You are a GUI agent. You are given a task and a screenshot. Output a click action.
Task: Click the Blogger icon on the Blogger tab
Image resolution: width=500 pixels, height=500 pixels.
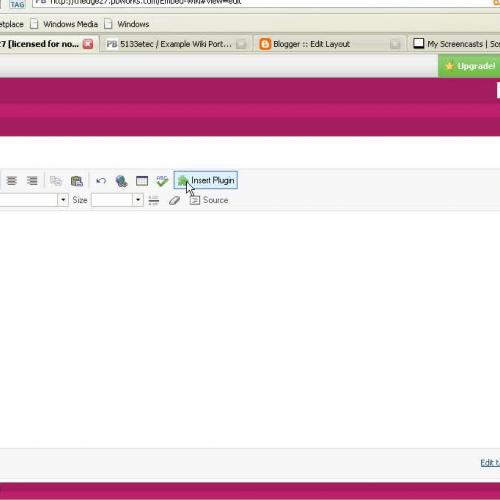[x=265, y=44]
